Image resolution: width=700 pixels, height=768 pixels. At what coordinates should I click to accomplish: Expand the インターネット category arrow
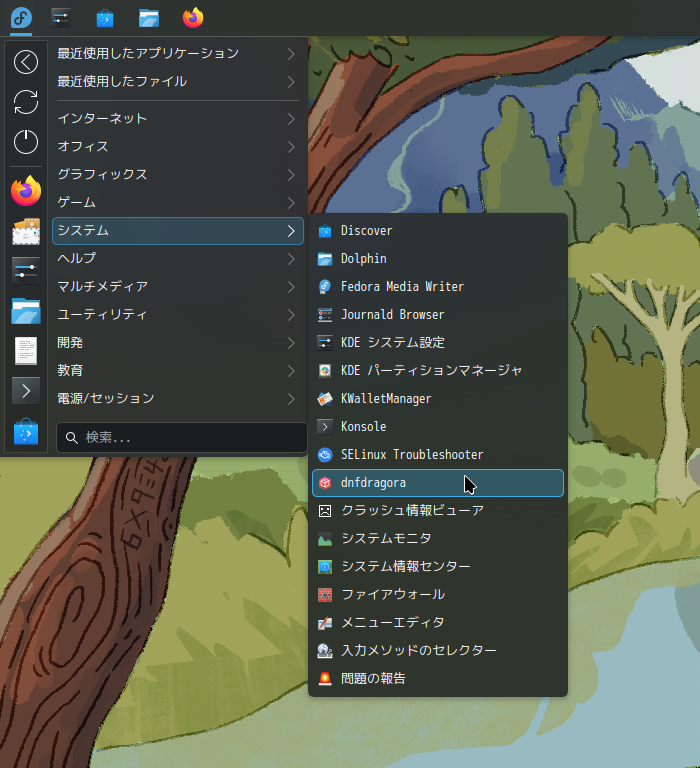(291, 119)
